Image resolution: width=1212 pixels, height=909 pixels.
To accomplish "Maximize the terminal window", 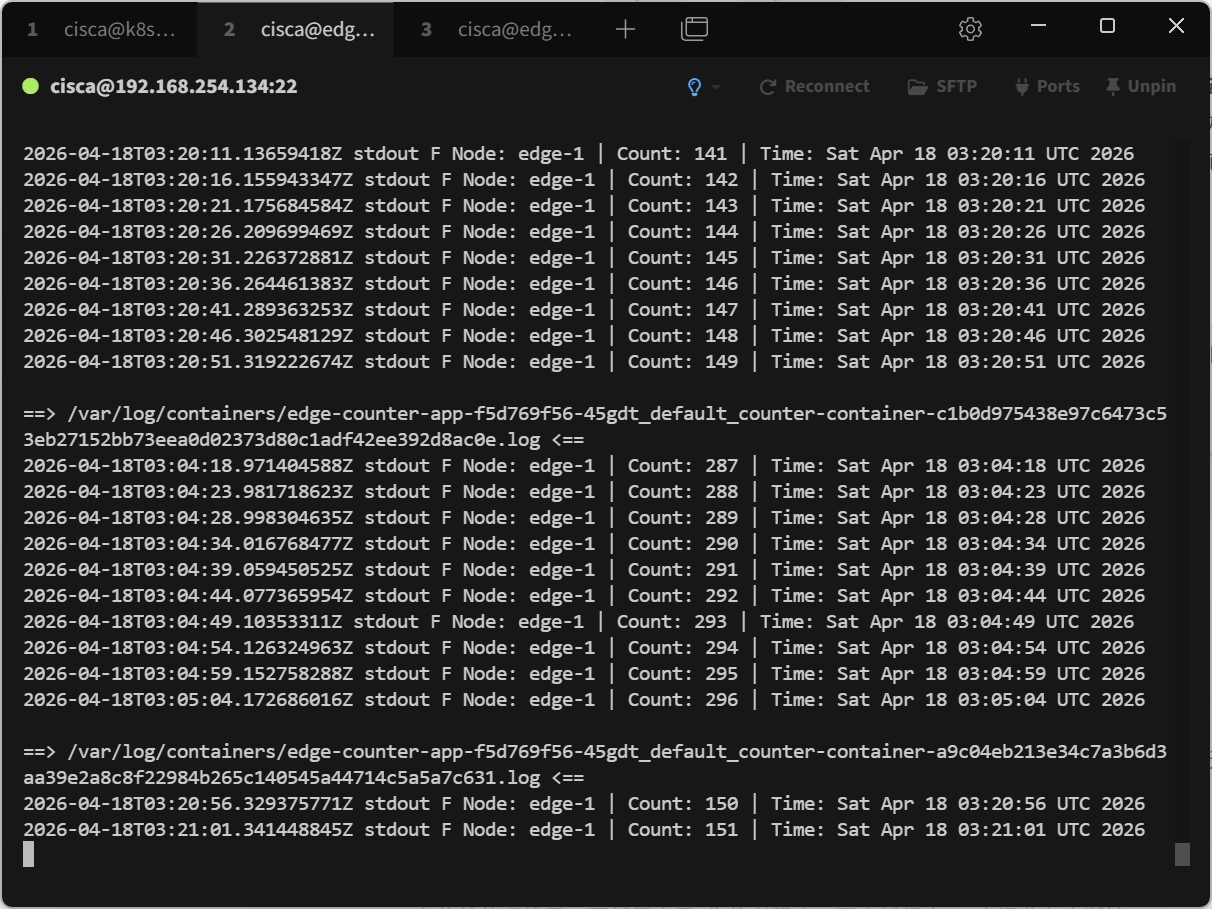I will point(1107,27).
